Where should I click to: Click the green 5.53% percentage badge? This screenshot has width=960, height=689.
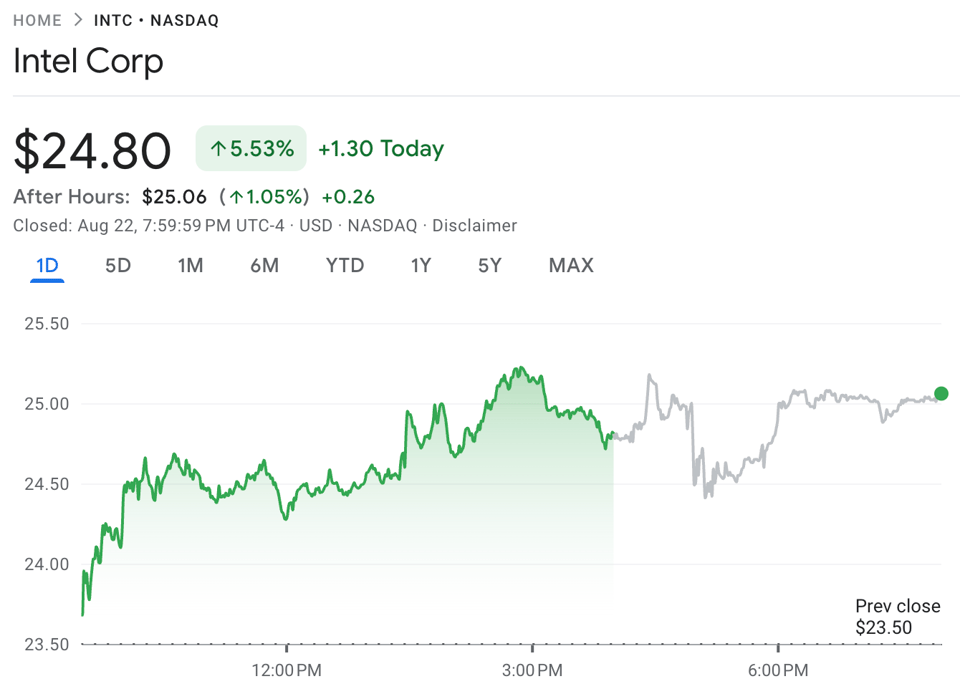(251, 147)
